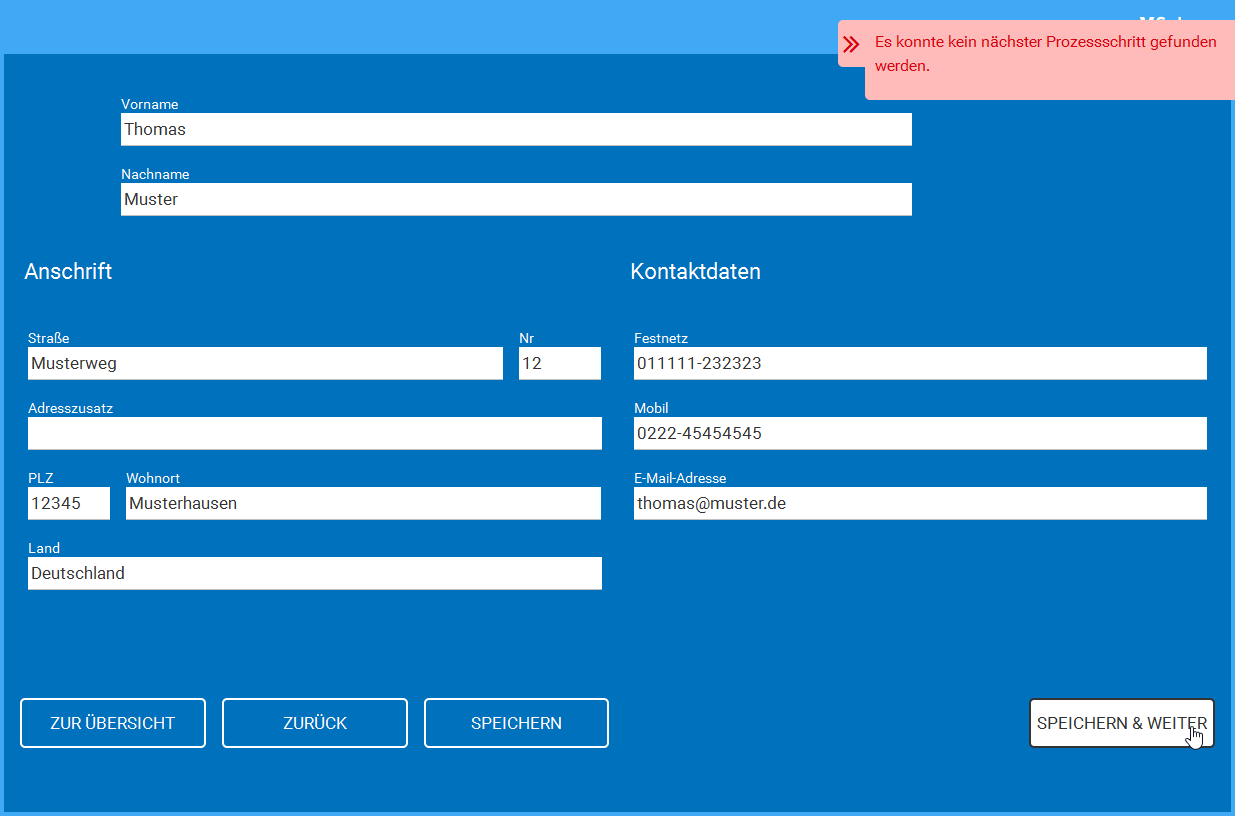This screenshot has height=816, width=1235.
Task: Click the Kontaktdaten section heading
Action: click(695, 271)
